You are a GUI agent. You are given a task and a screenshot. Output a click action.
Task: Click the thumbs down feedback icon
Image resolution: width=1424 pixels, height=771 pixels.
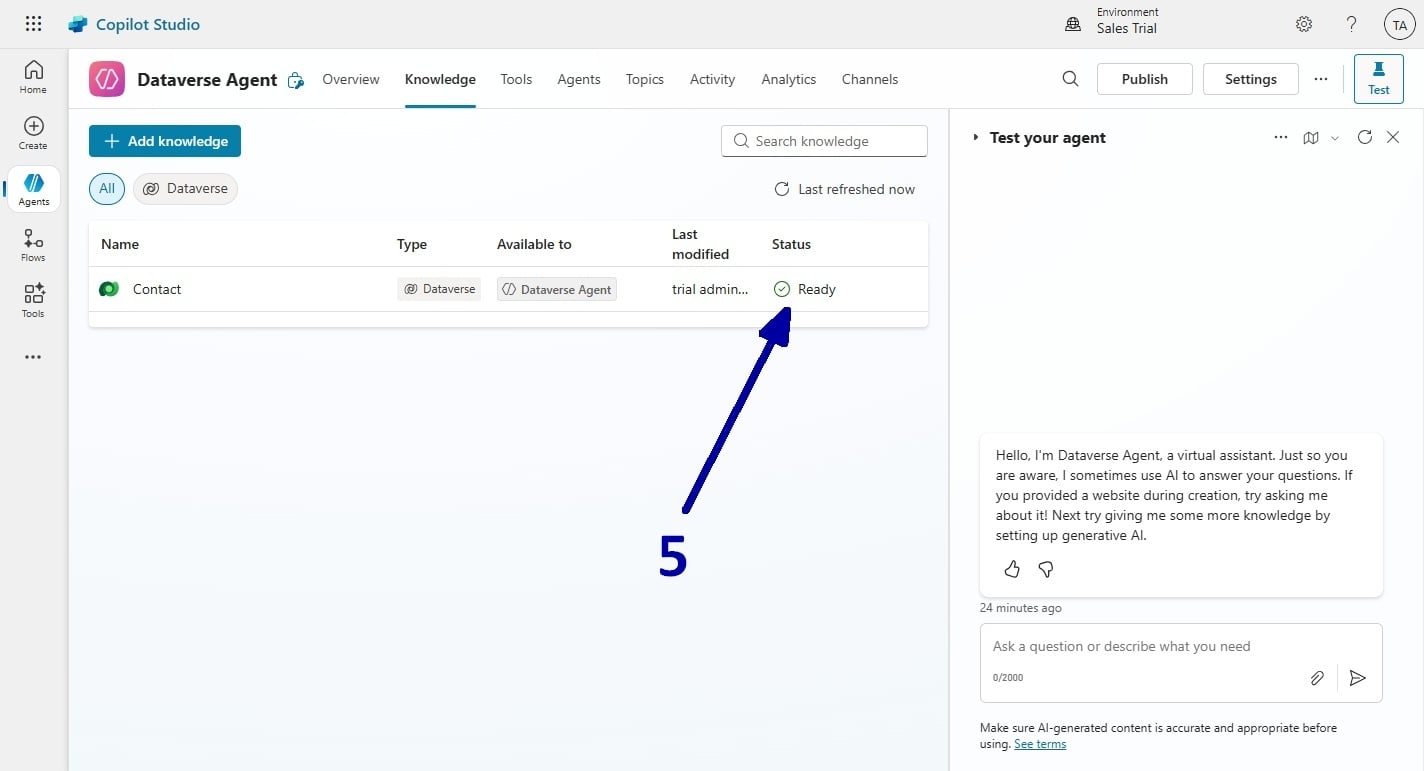click(1046, 569)
